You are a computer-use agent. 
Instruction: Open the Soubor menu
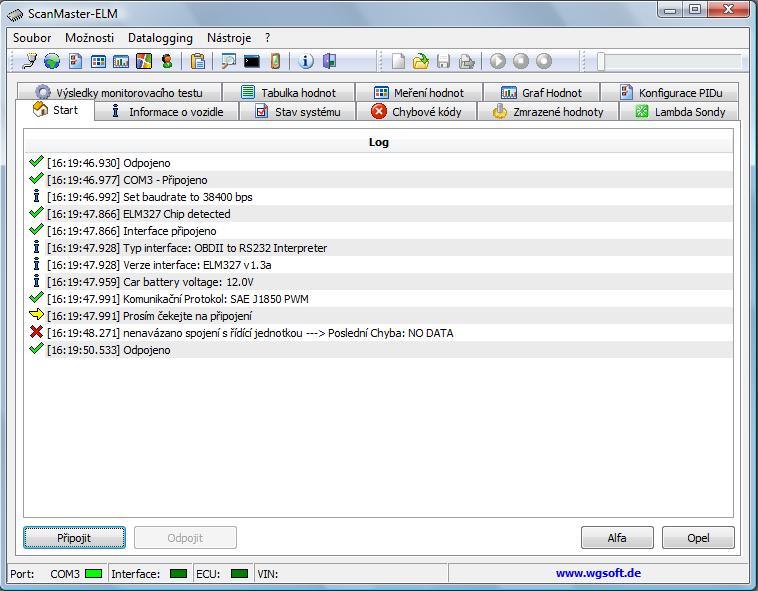click(x=32, y=37)
